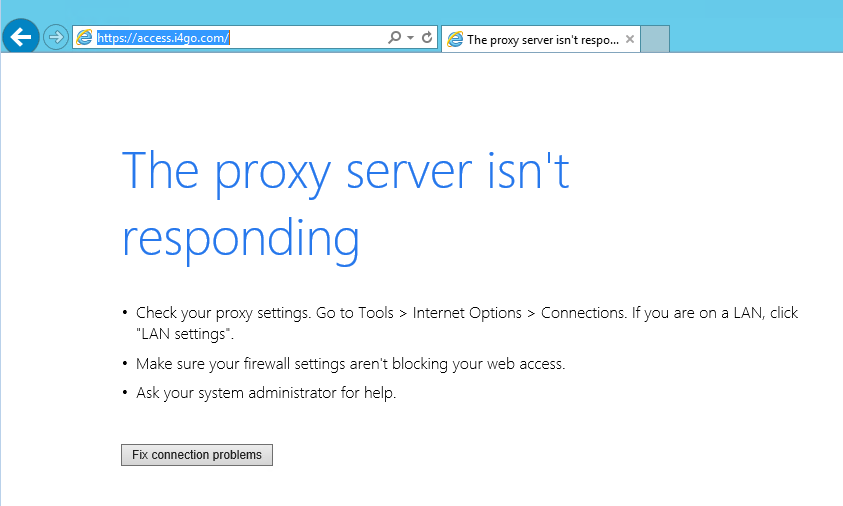Close the proxy server error tab
The width and height of the screenshot is (843, 506).
pyautogui.click(x=630, y=39)
